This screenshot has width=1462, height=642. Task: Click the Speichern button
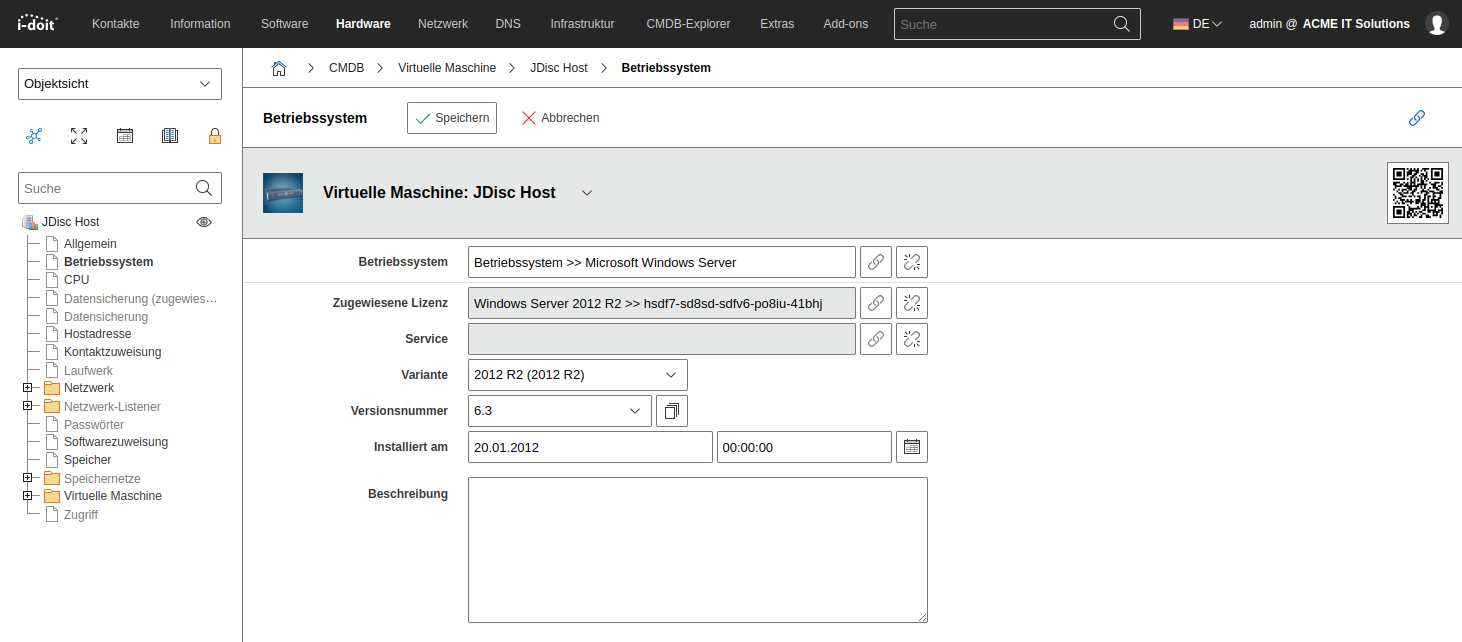(x=452, y=118)
